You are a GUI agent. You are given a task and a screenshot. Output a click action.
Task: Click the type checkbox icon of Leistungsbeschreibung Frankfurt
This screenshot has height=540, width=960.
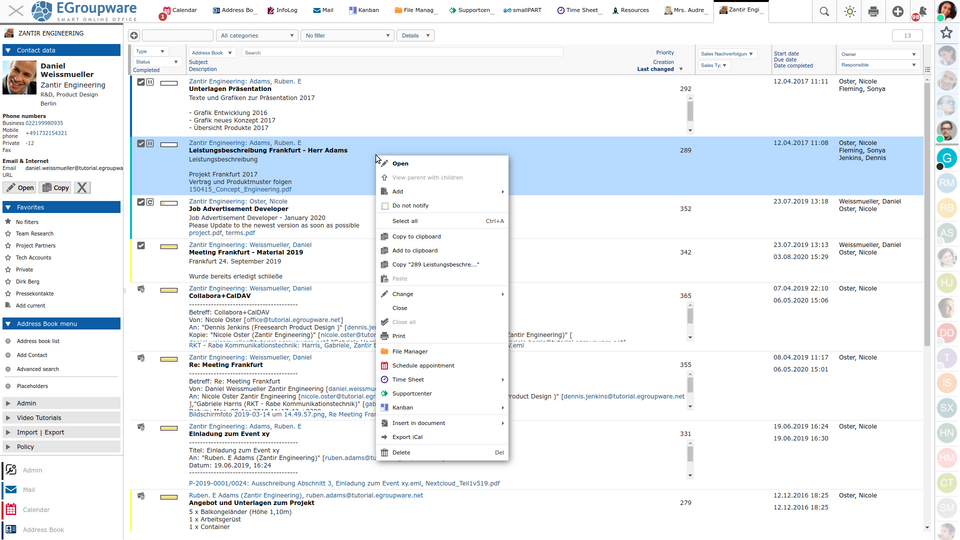(x=141, y=143)
